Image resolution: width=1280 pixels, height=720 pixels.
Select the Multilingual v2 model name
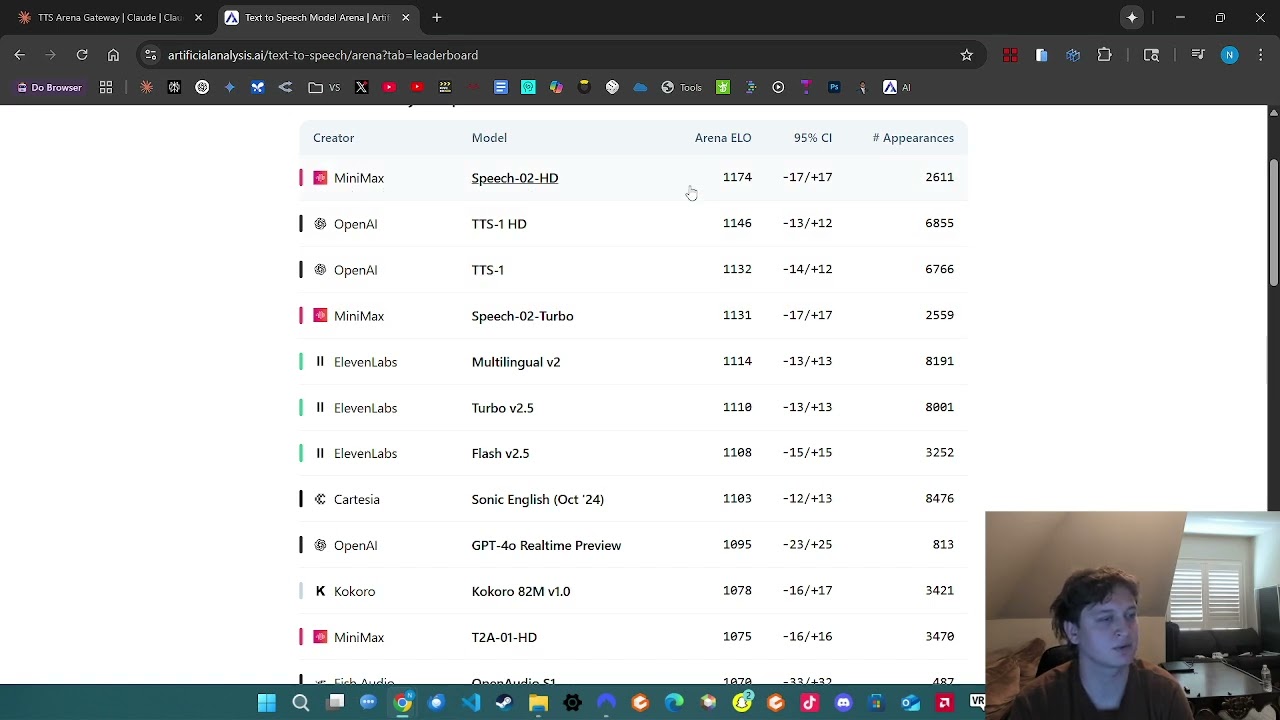click(516, 362)
